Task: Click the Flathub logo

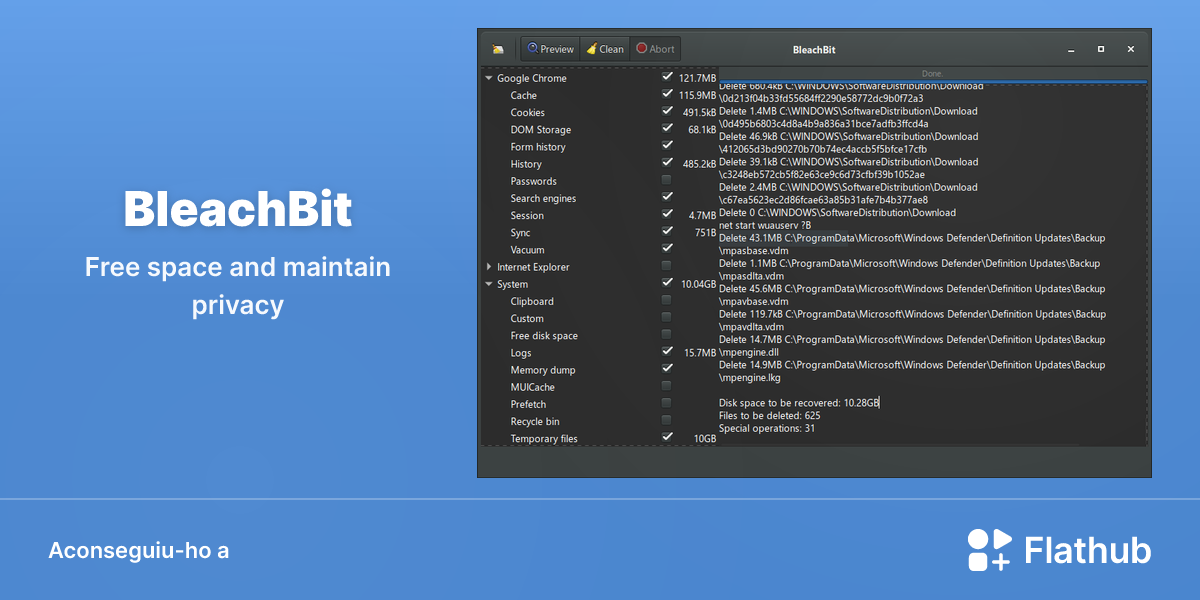Action: [1059, 550]
